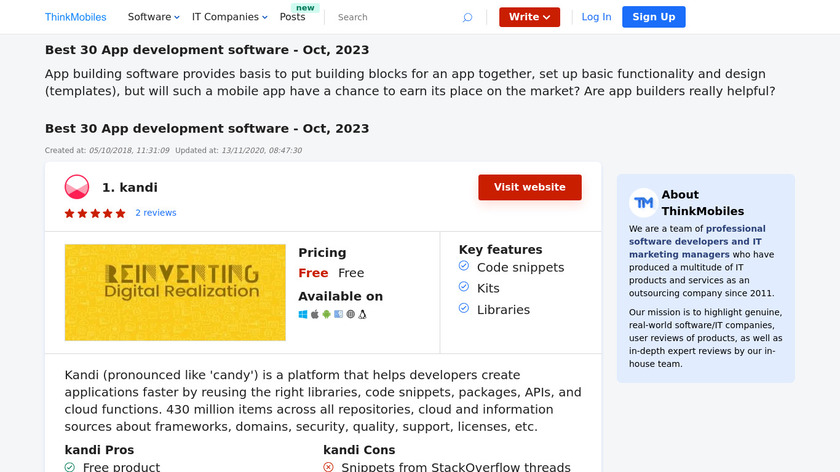
Task: Click the Code snippets check icon
Action: [x=464, y=266]
